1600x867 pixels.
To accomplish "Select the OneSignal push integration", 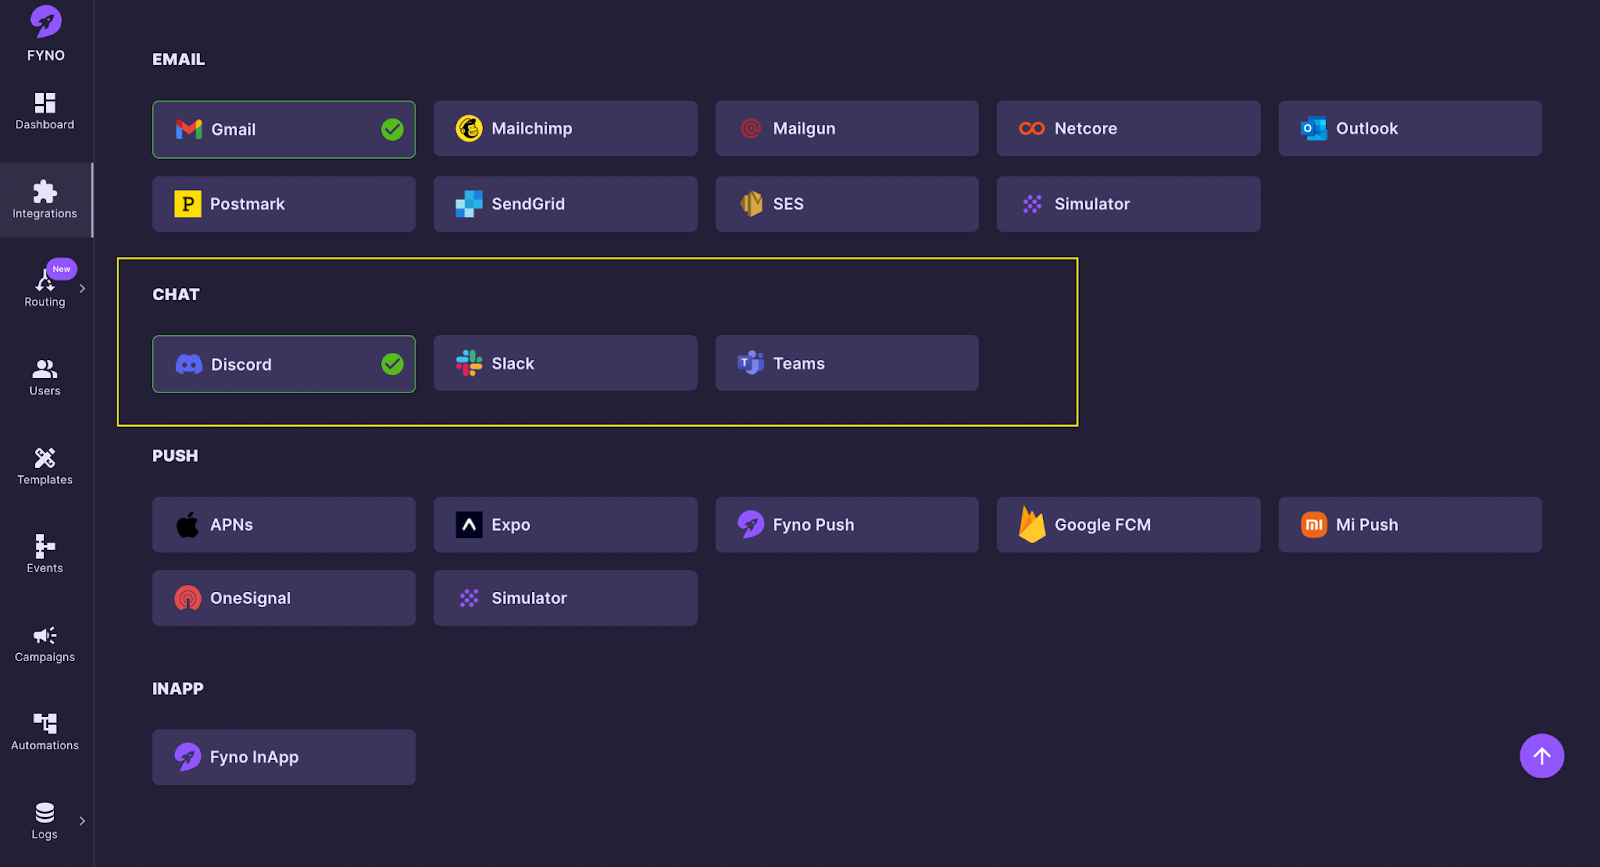I will pyautogui.click(x=283, y=598).
